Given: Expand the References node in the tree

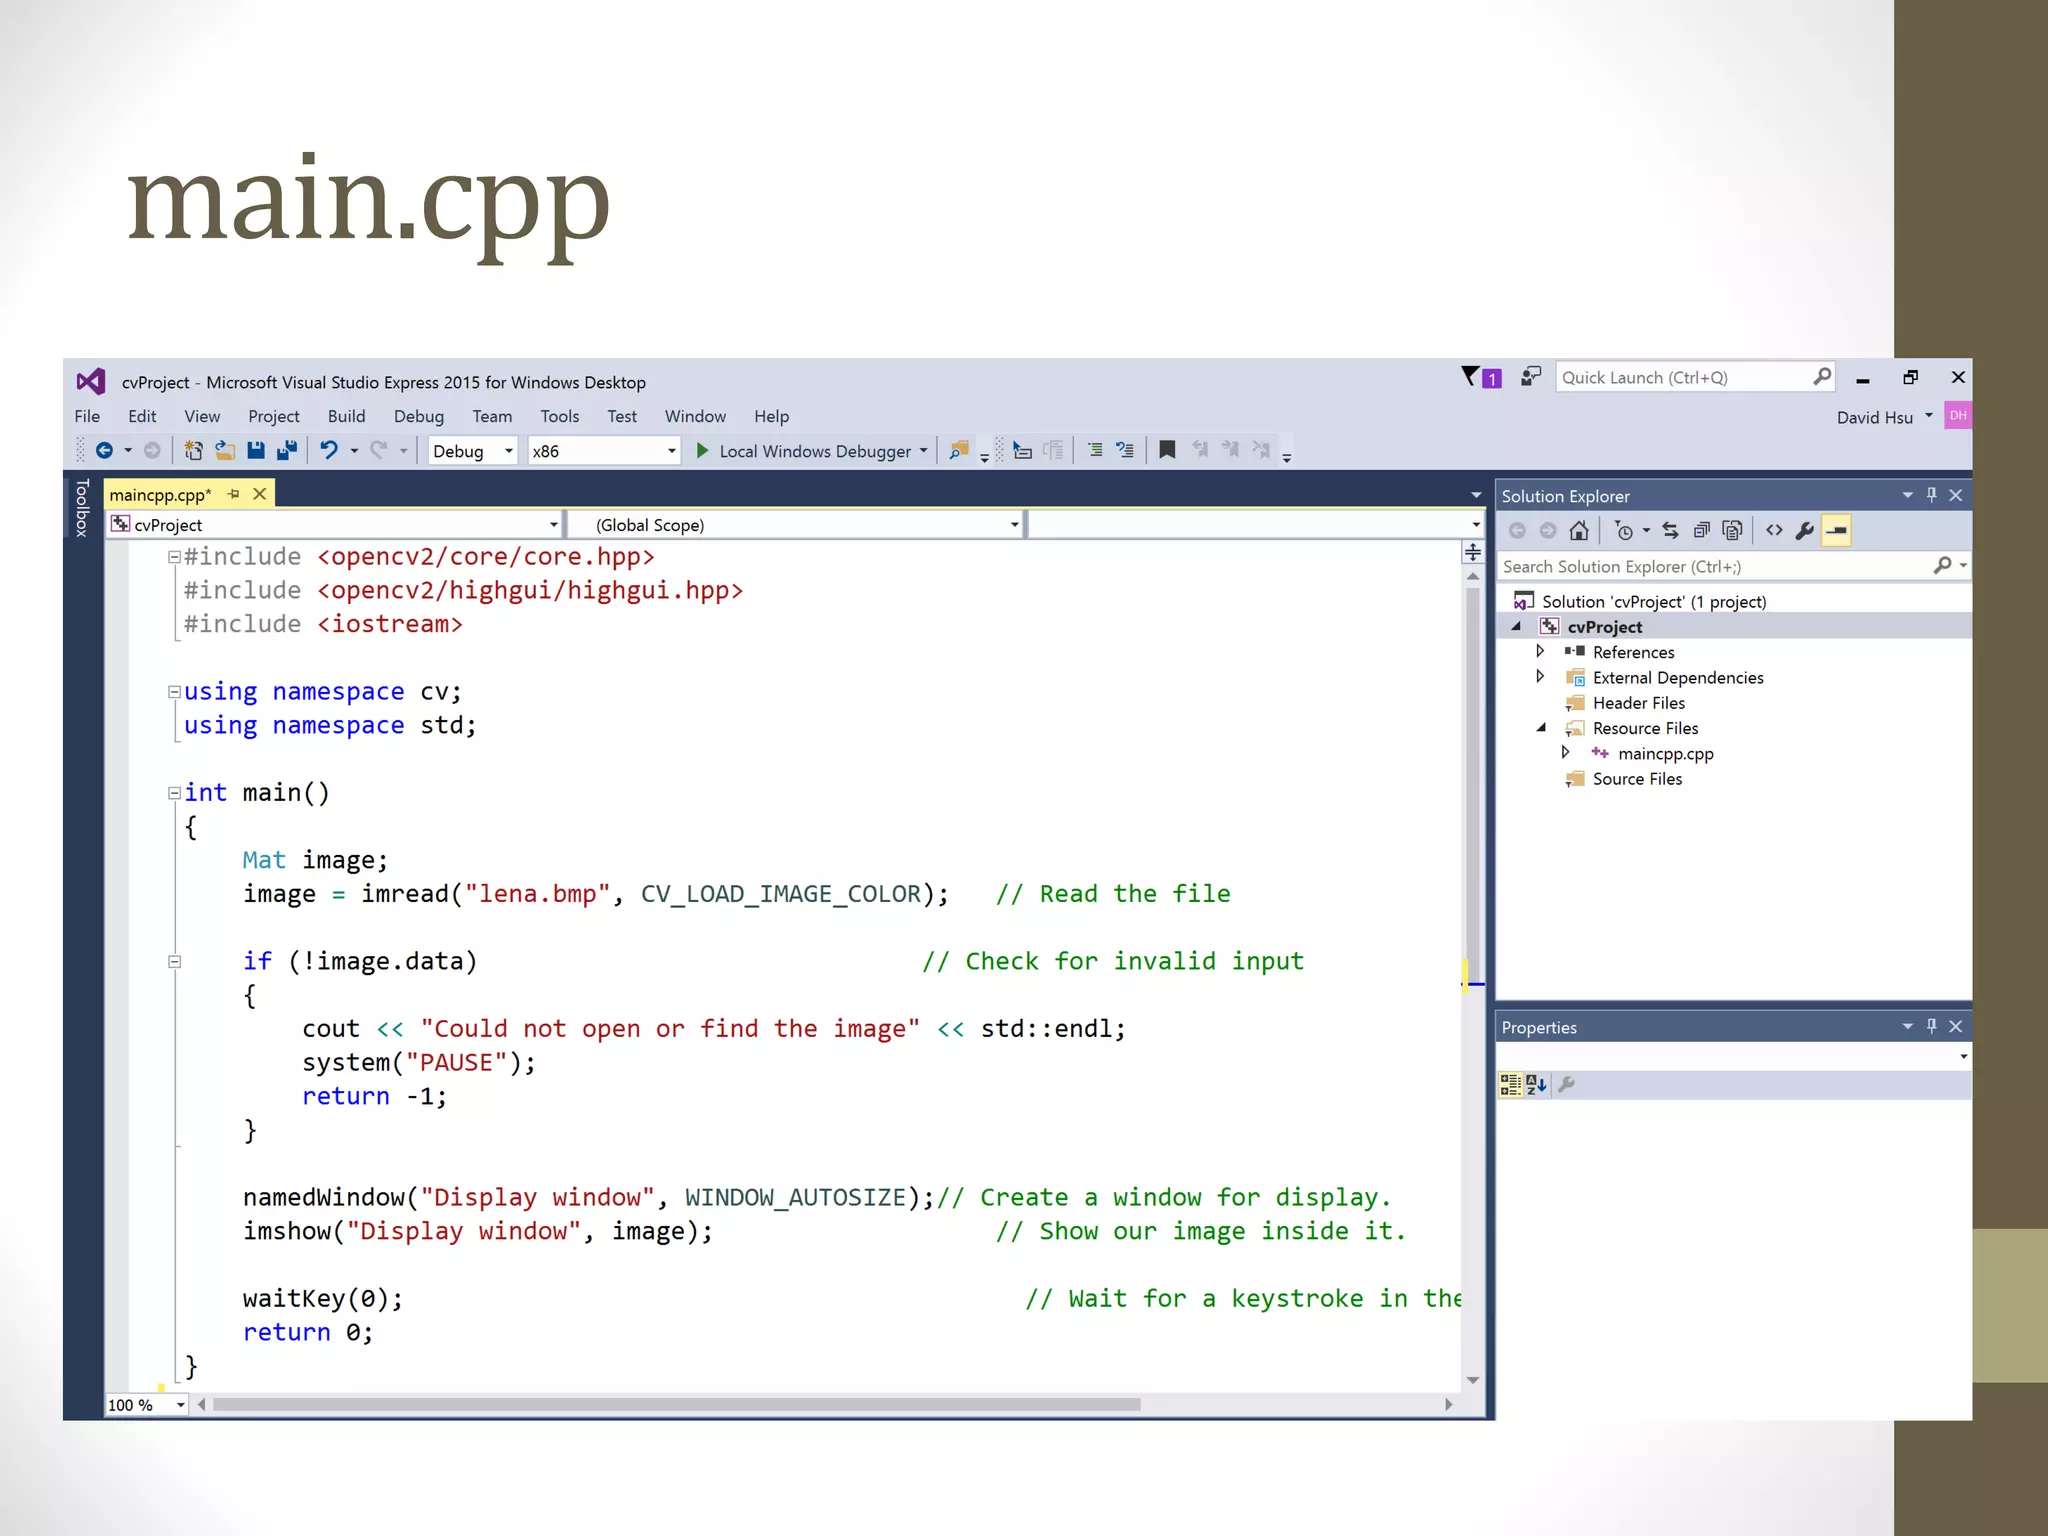Looking at the screenshot, I should click(1541, 652).
